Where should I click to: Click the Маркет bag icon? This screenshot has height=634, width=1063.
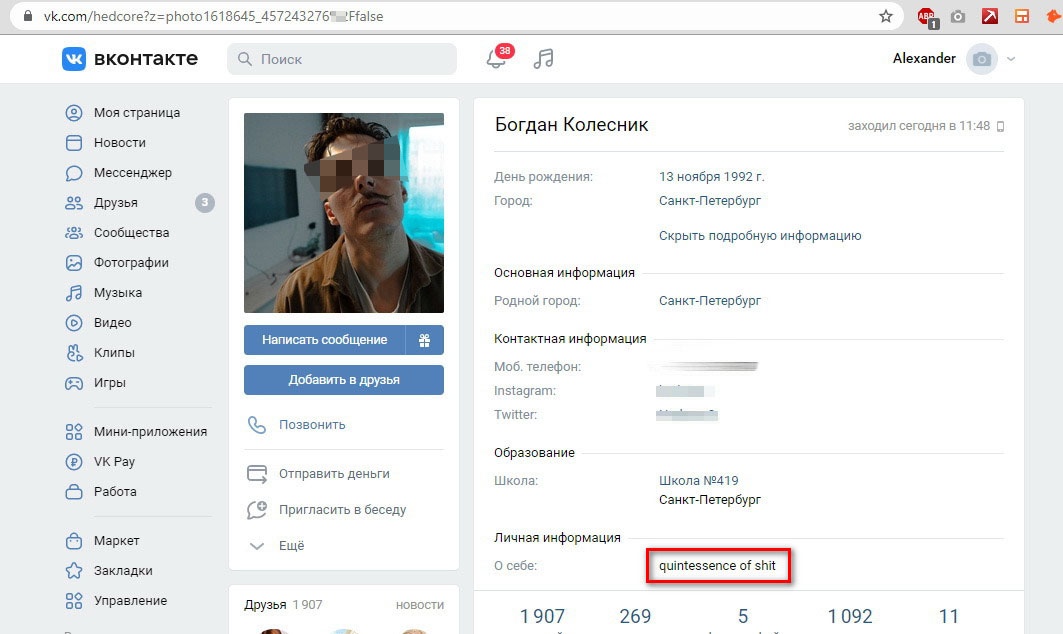pos(73,541)
